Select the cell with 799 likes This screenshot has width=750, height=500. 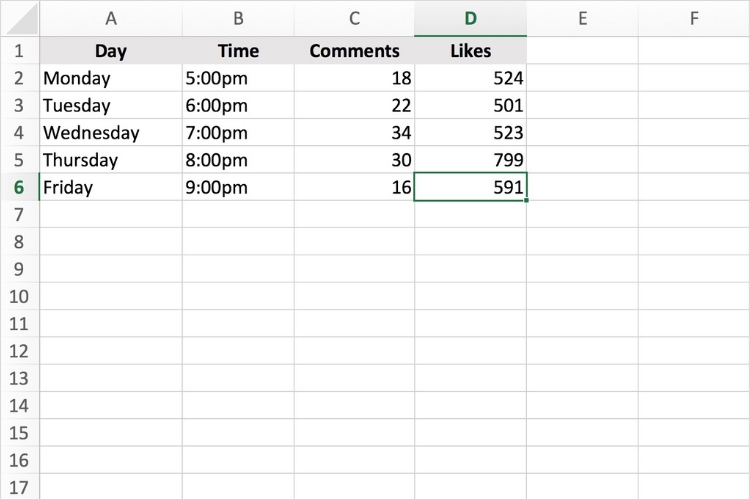pyautogui.click(x=470, y=160)
